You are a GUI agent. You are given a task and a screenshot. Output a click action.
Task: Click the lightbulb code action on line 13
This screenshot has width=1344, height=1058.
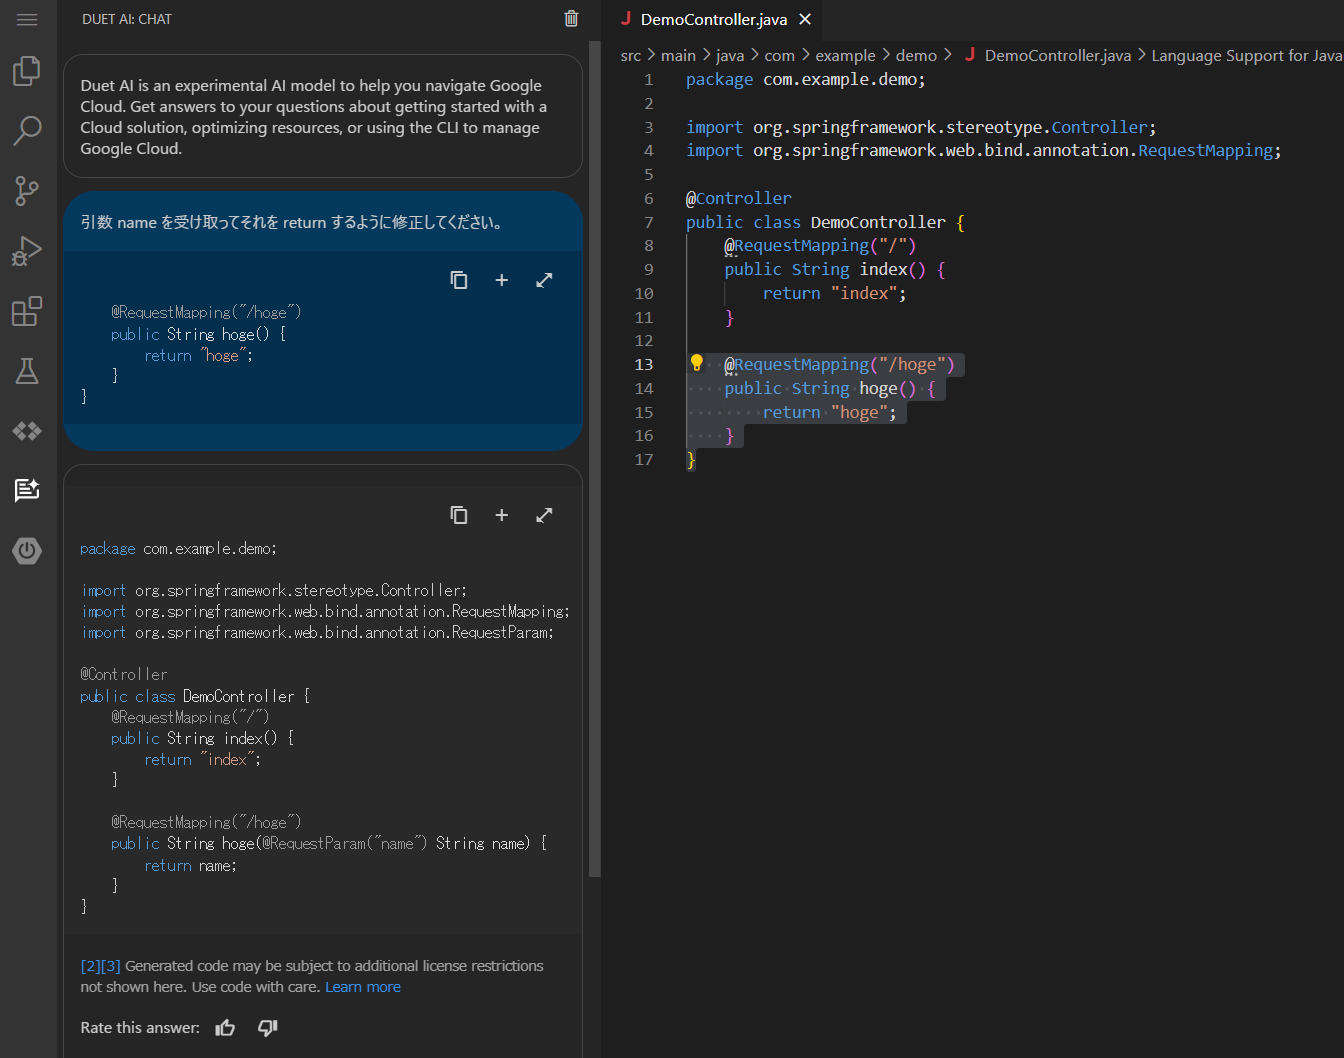697,363
